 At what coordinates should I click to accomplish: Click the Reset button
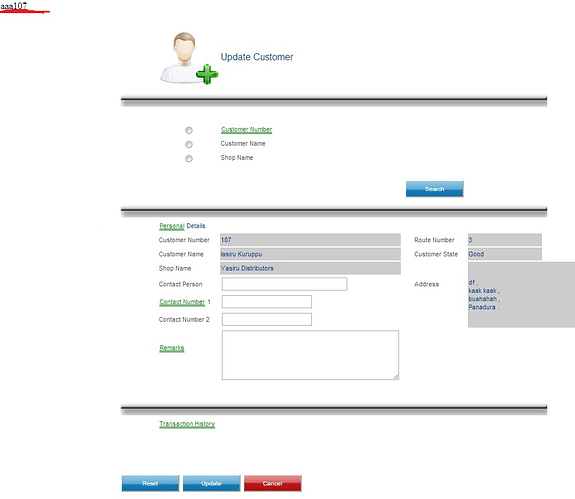pyautogui.click(x=150, y=483)
